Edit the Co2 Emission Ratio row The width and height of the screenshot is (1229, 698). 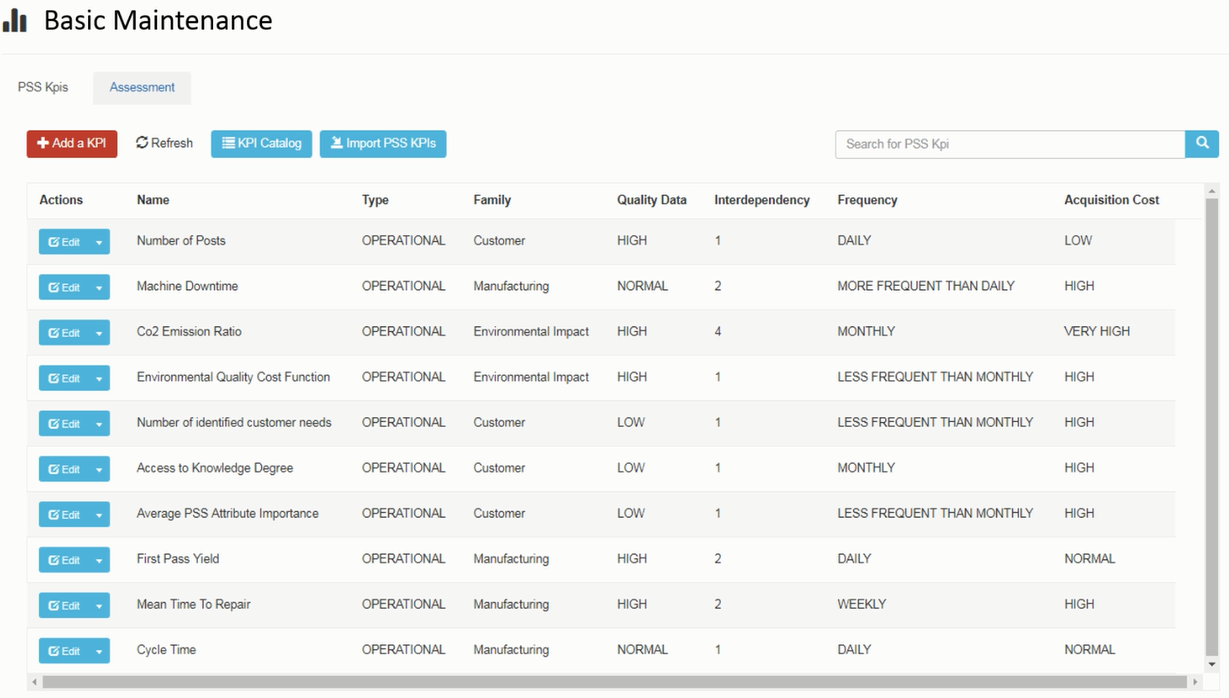tap(64, 333)
